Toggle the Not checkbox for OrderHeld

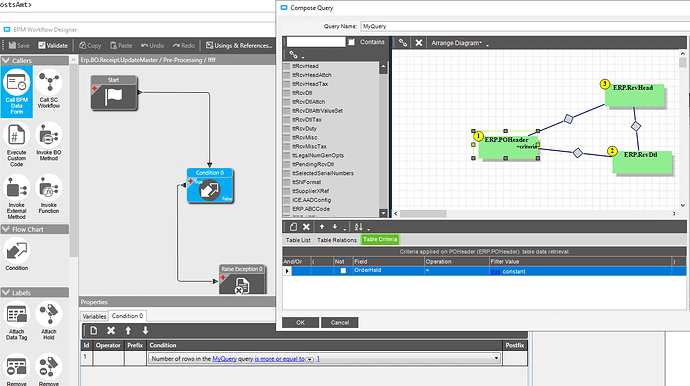[343, 271]
